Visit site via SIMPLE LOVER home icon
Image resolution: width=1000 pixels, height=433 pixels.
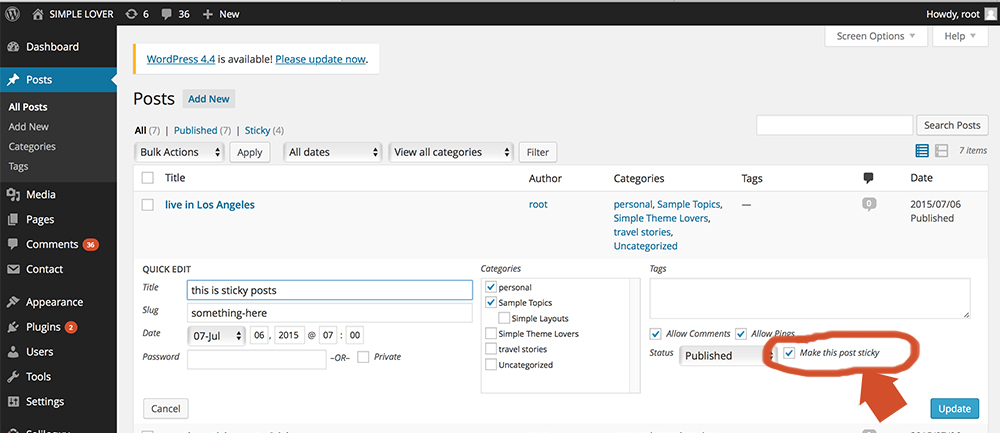coord(38,13)
